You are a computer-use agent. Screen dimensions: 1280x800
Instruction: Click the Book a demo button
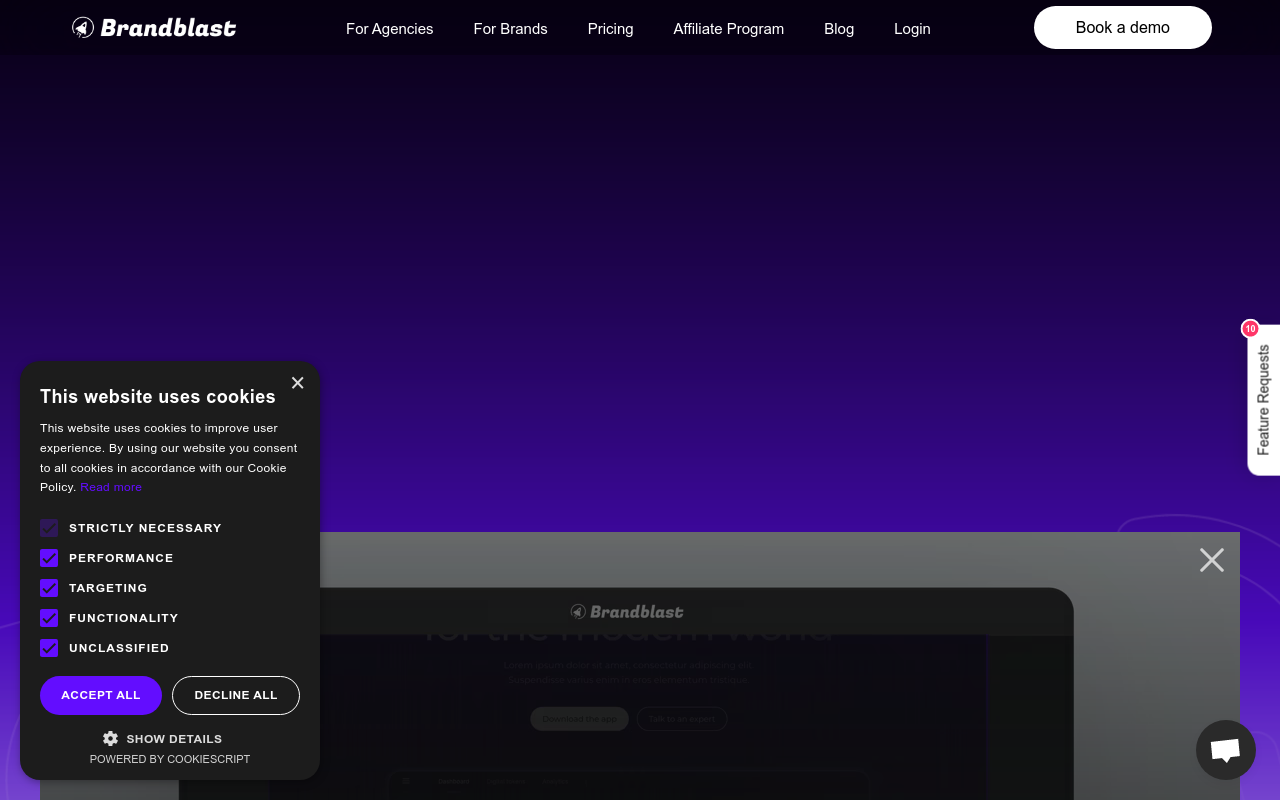point(1122,28)
